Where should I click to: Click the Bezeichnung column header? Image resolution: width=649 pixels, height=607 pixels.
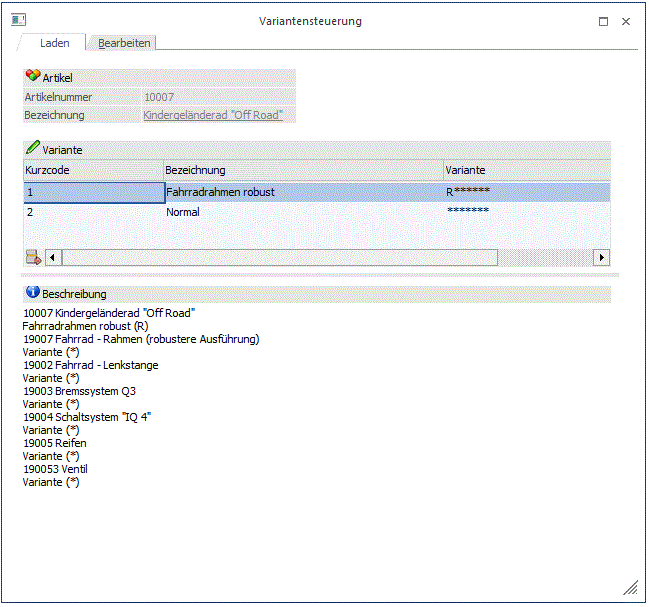point(303,170)
